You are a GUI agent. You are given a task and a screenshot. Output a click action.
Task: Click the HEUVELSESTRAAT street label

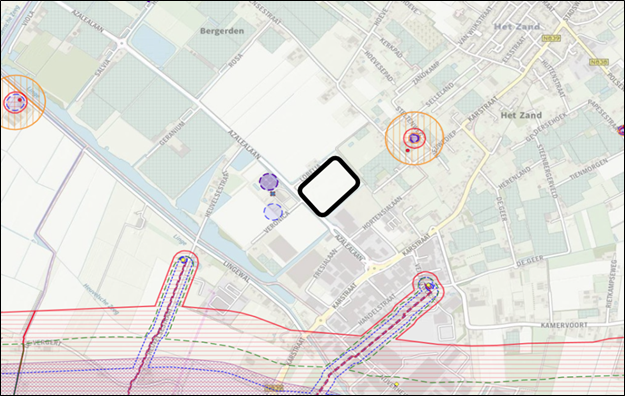point(216,195)
